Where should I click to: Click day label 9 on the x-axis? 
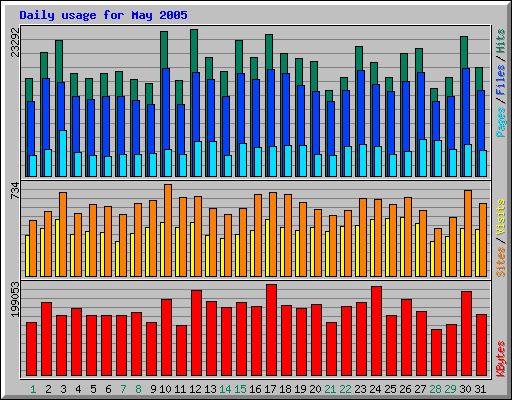[x=153, y=389]
